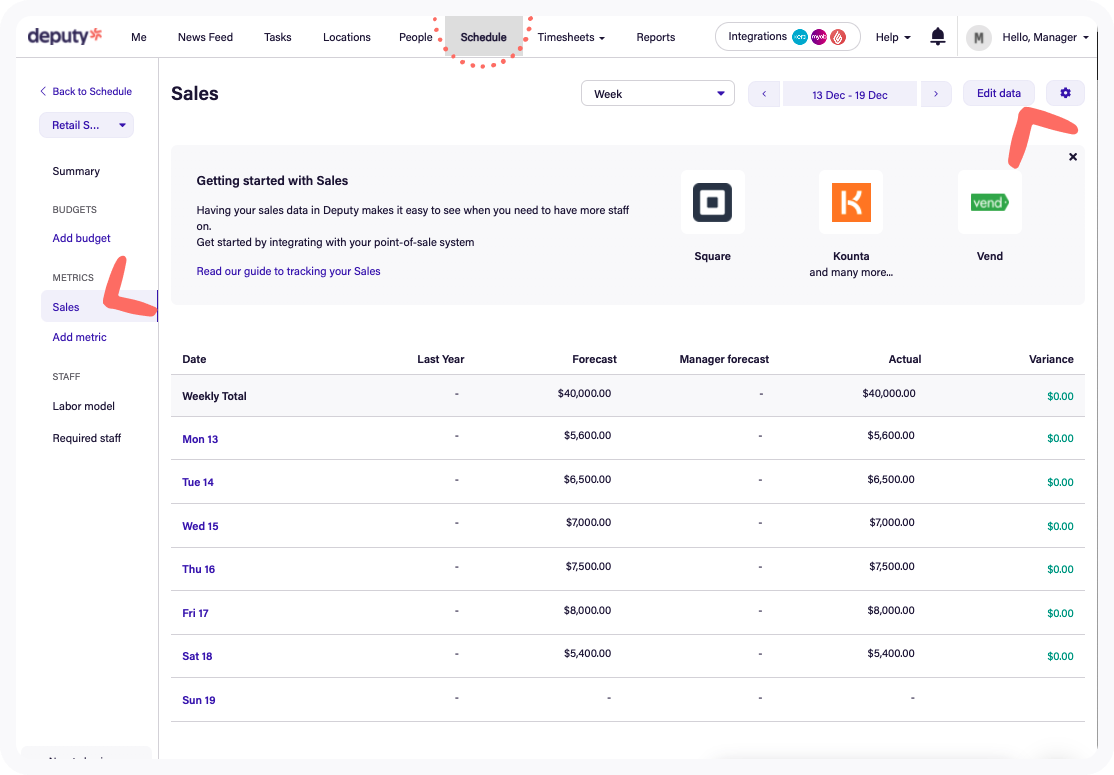Image resolution: width=1114 pixels, height=775 pixels.
Task: Expand the Retail location dropdown
Action: point(86,125)
